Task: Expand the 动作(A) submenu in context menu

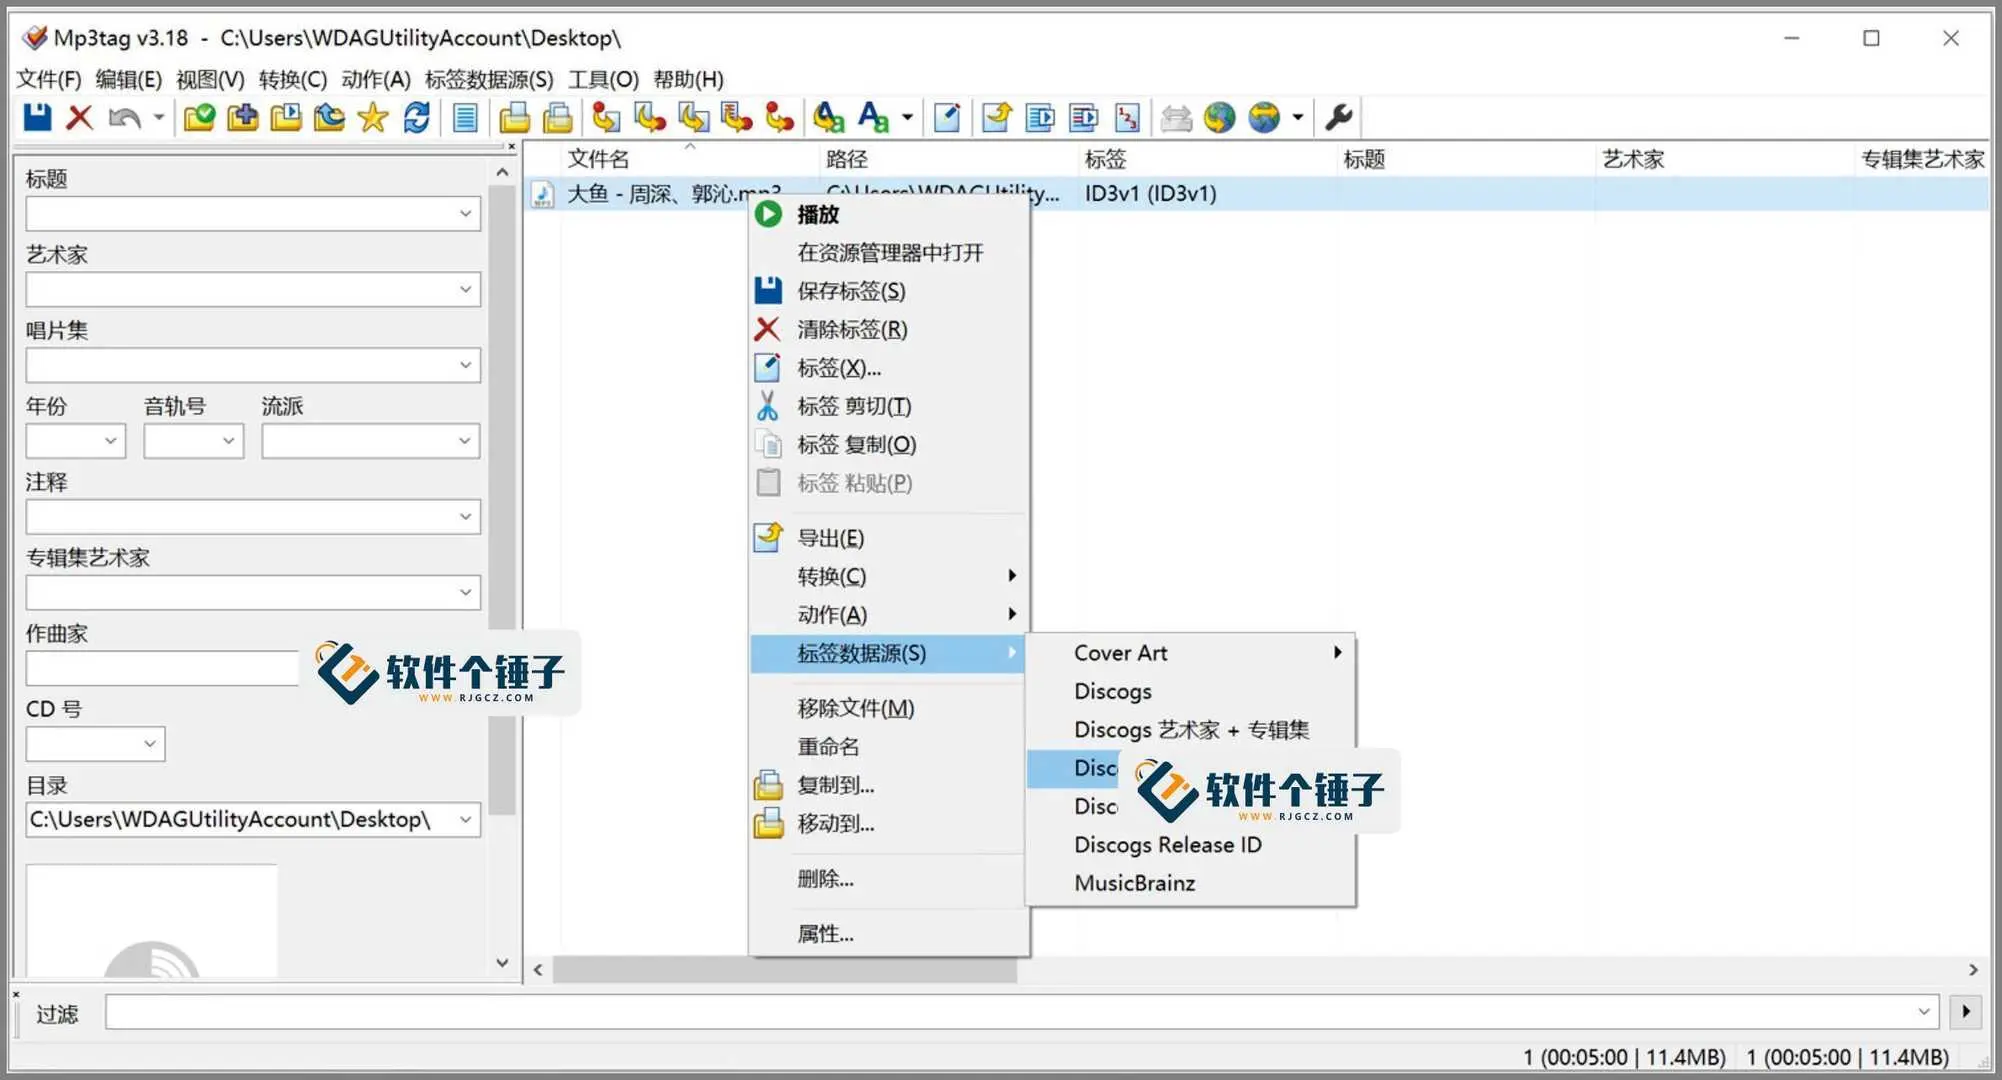Action: 889,614
